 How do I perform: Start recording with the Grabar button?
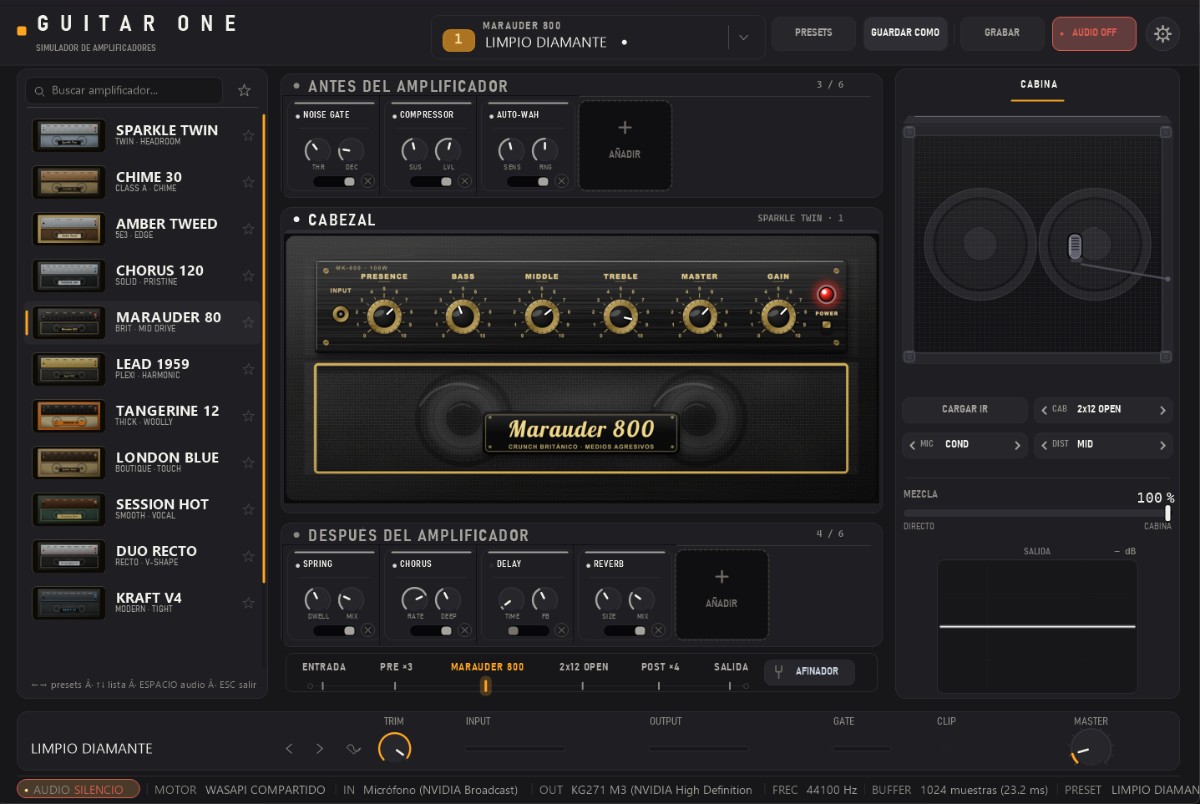pos(1001,33)
